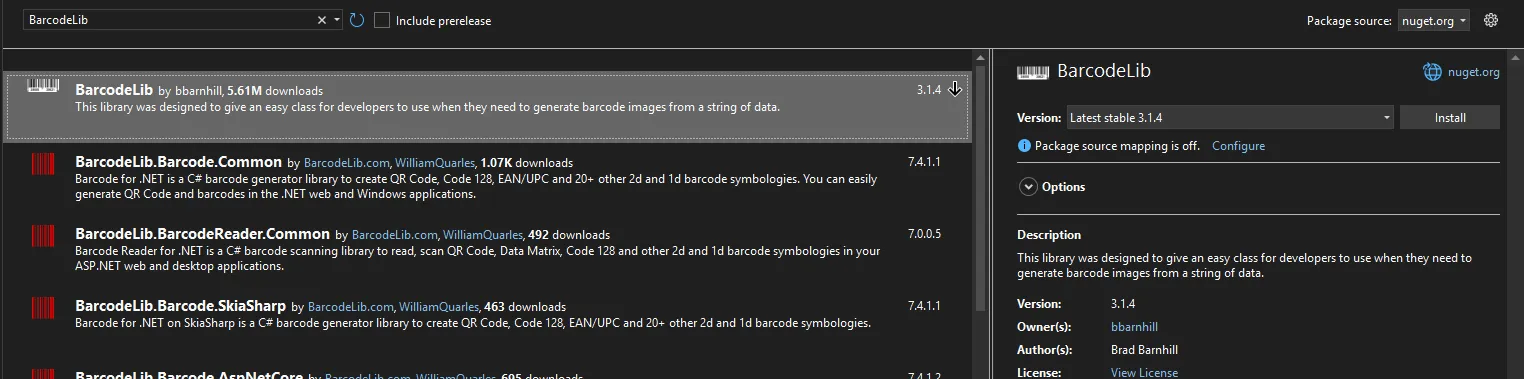Open the Configure package source mapping link
Screen dimensions: 1524x379
coord(1238,146)
